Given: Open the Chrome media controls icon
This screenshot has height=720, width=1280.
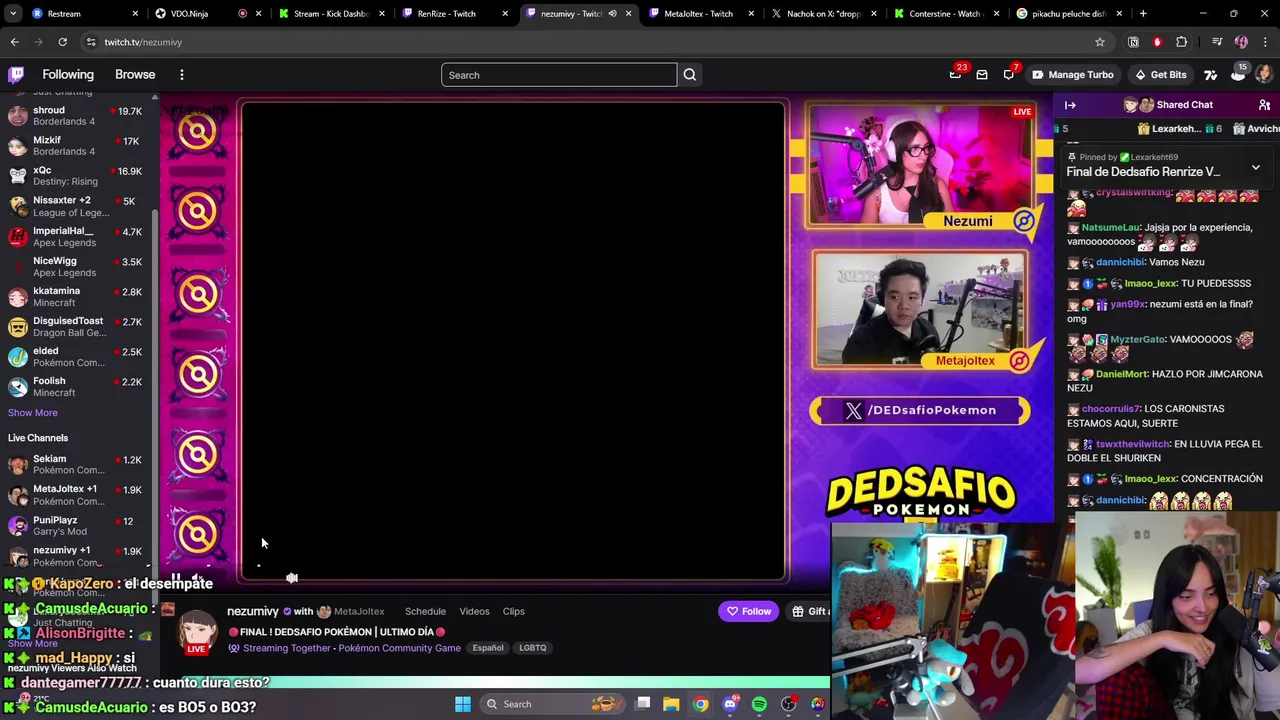Looking at the screenshot, I should click(x=1216, y=42).
